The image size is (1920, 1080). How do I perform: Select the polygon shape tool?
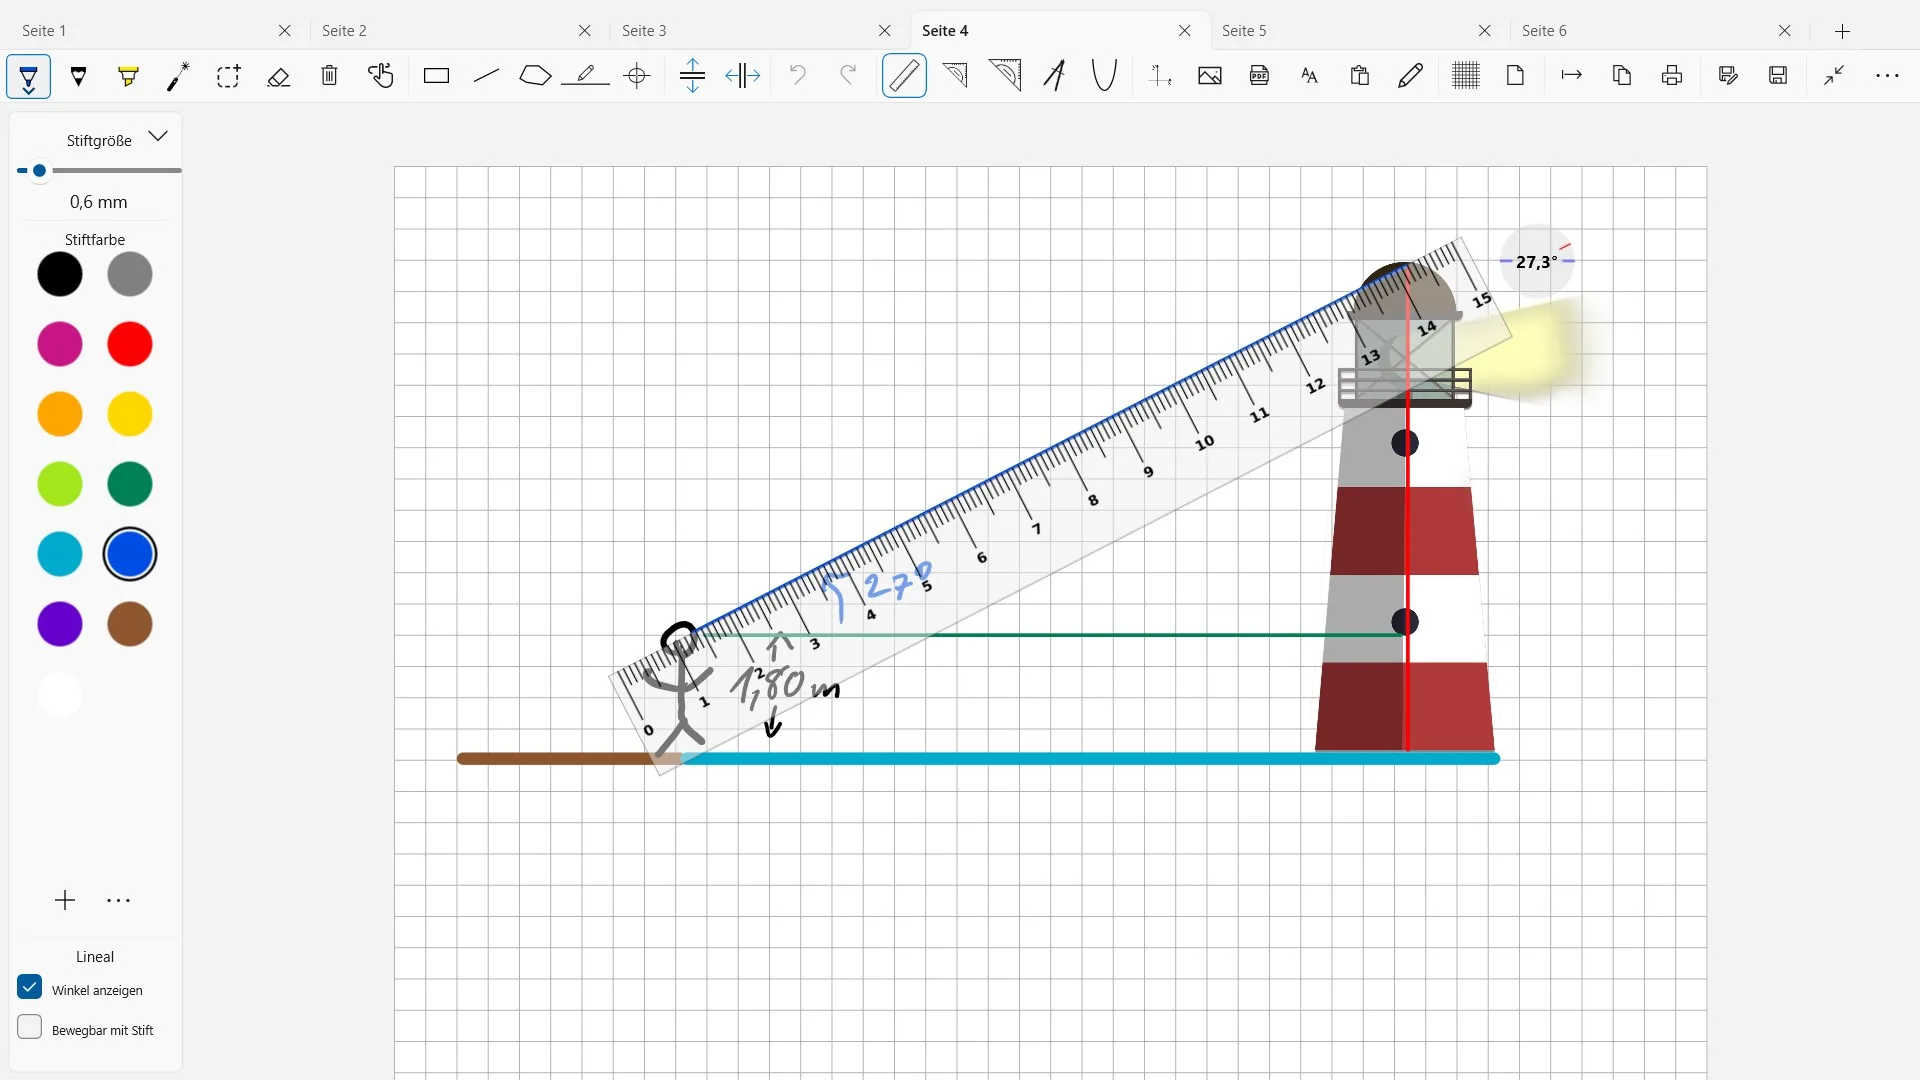pyautogui.click(x=535, y=76)
